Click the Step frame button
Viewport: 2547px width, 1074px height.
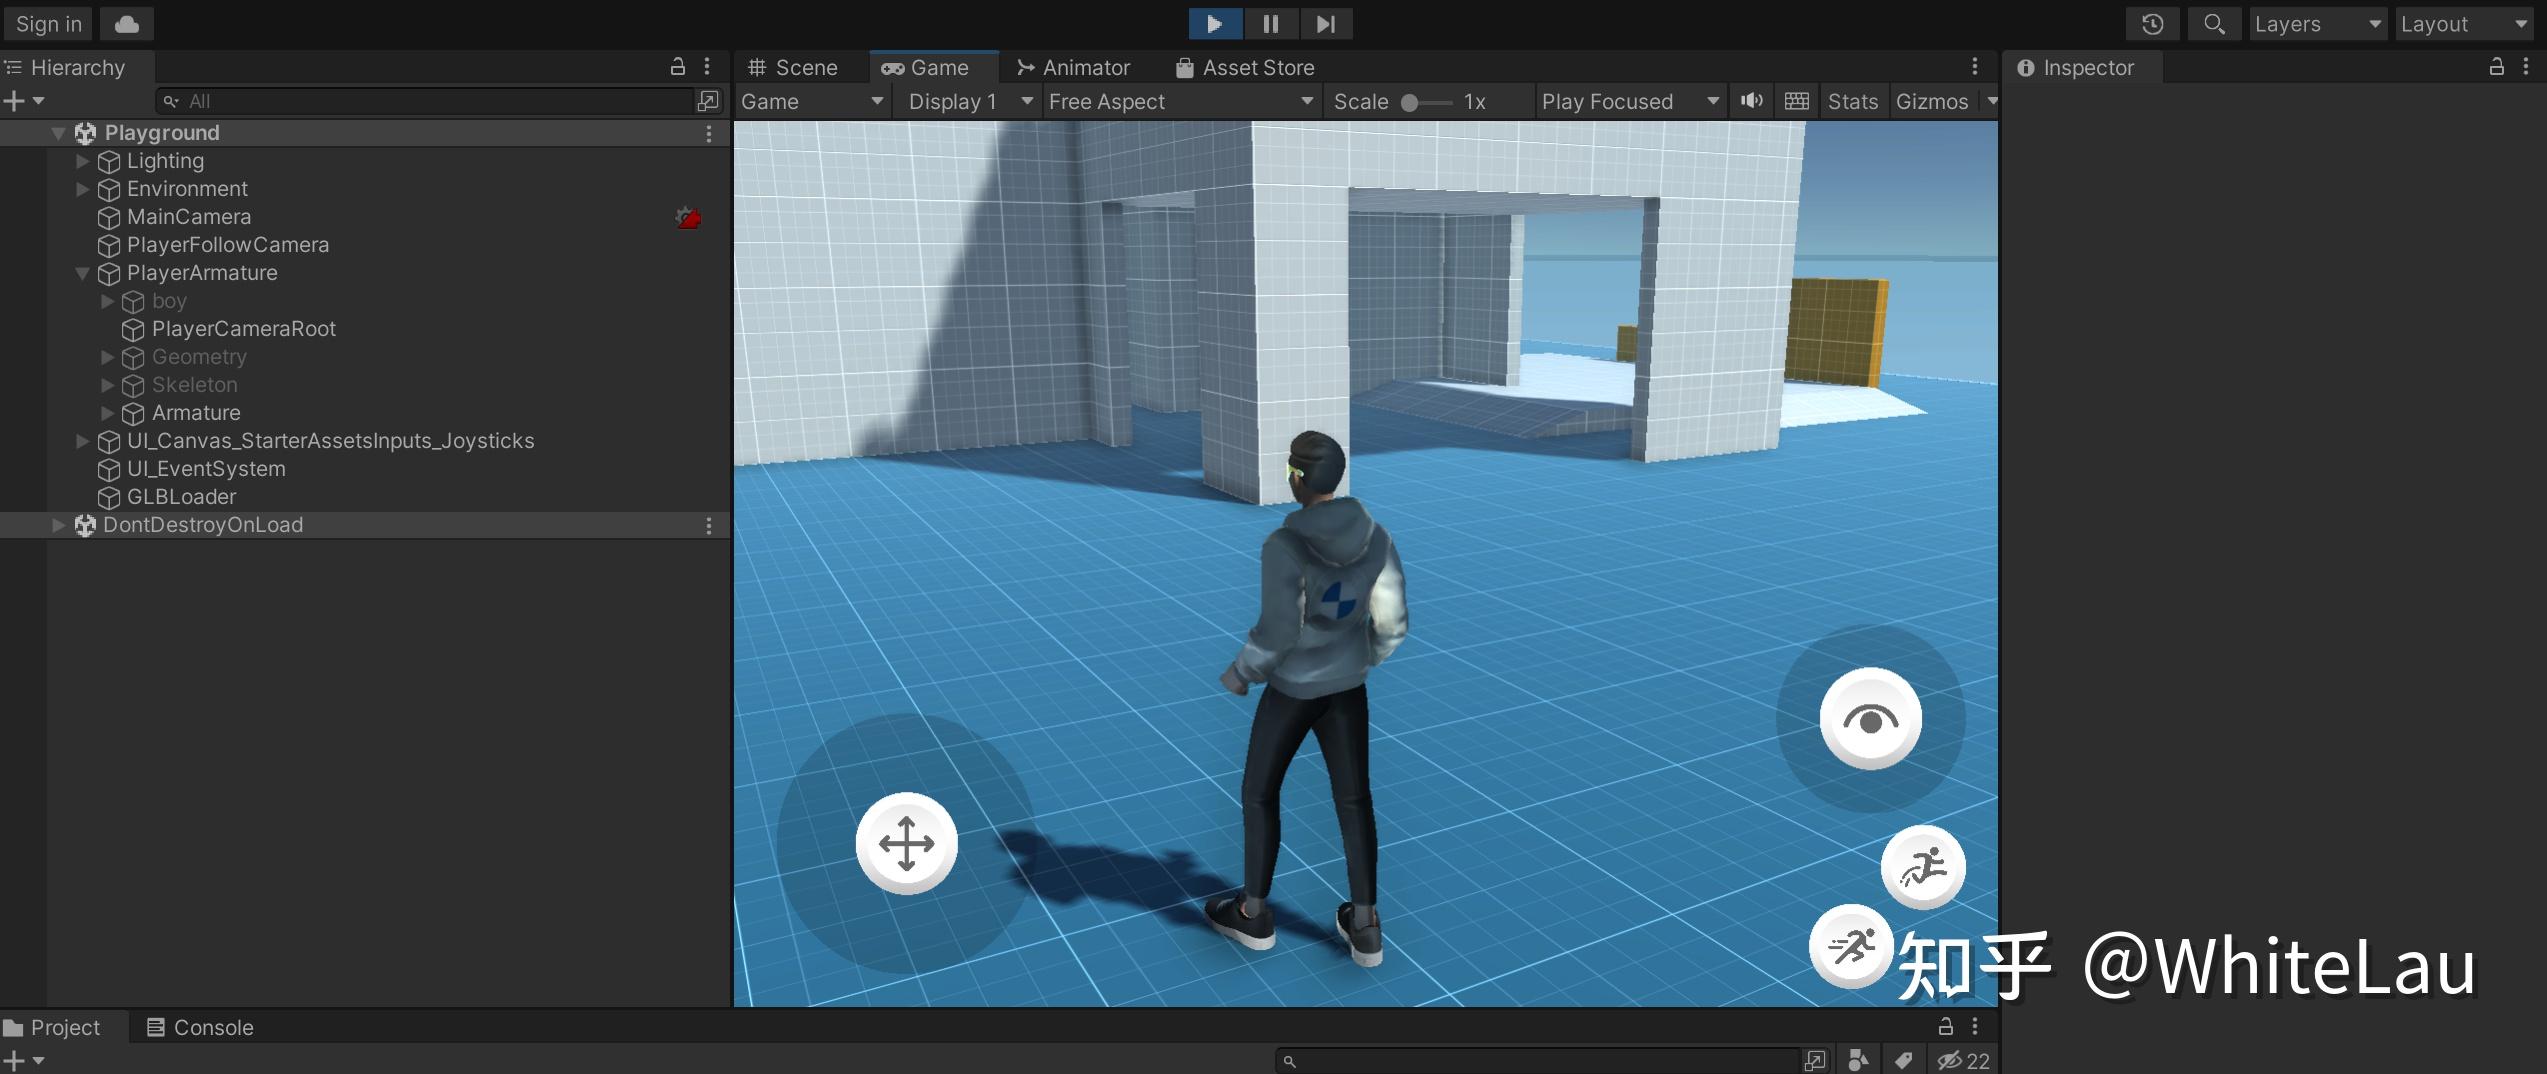(x=1325, y=24)
